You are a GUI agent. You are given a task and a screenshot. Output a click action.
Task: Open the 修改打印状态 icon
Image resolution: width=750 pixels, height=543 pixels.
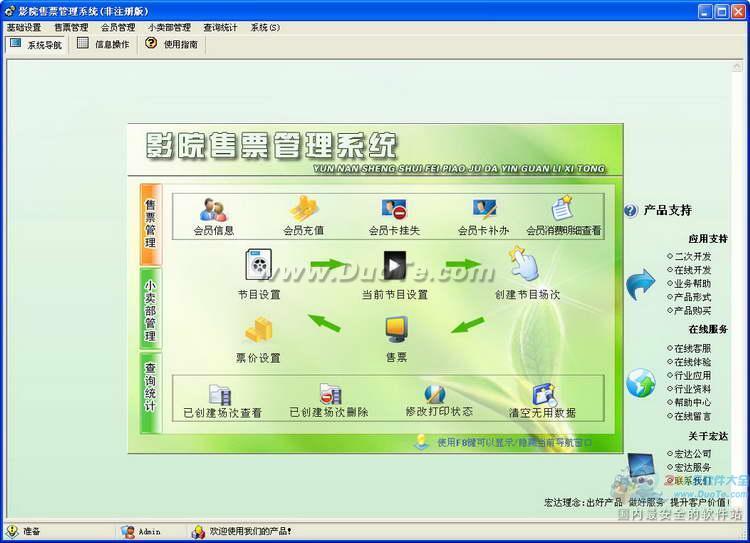pos(435,394)
